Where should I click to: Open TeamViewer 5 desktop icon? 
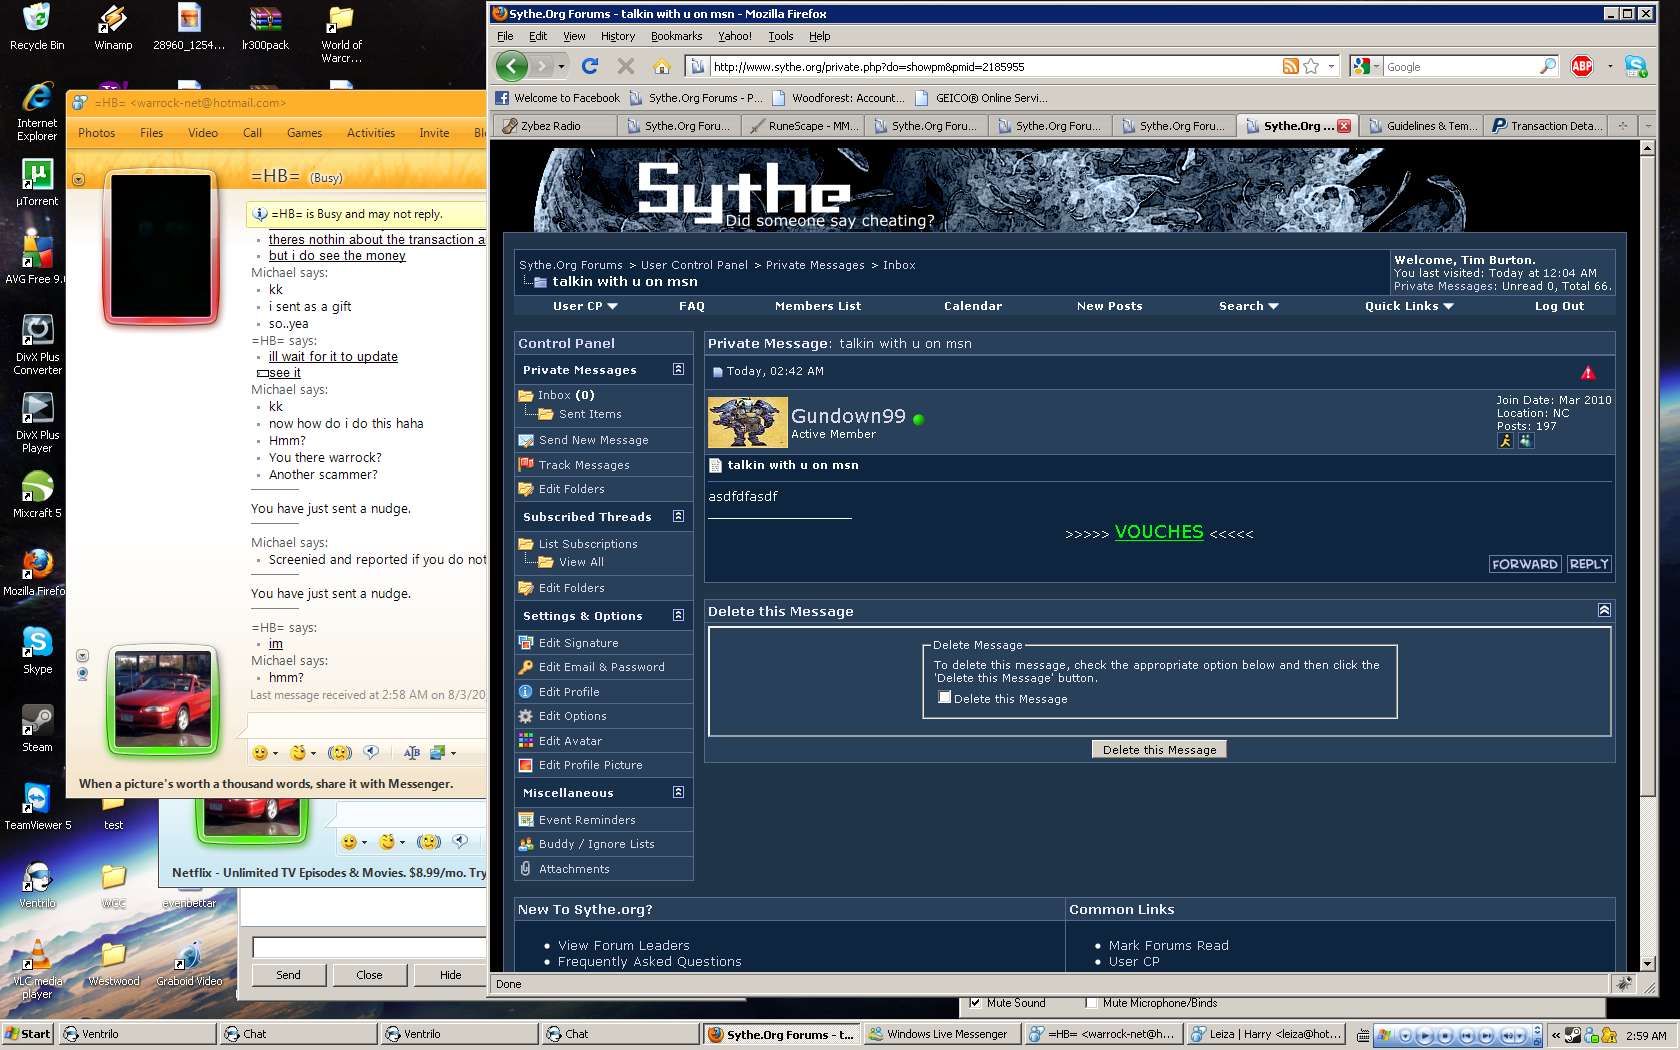[x=37, y=807]
